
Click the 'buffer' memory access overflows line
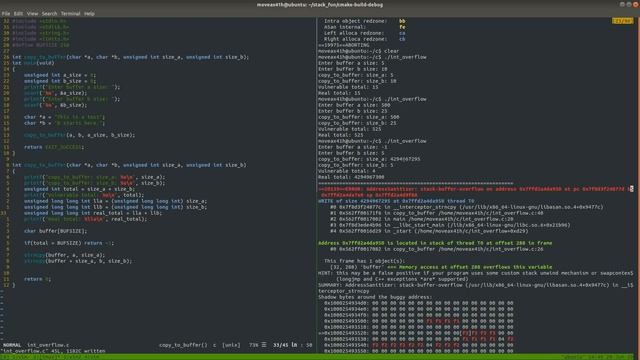pos(441,267)
